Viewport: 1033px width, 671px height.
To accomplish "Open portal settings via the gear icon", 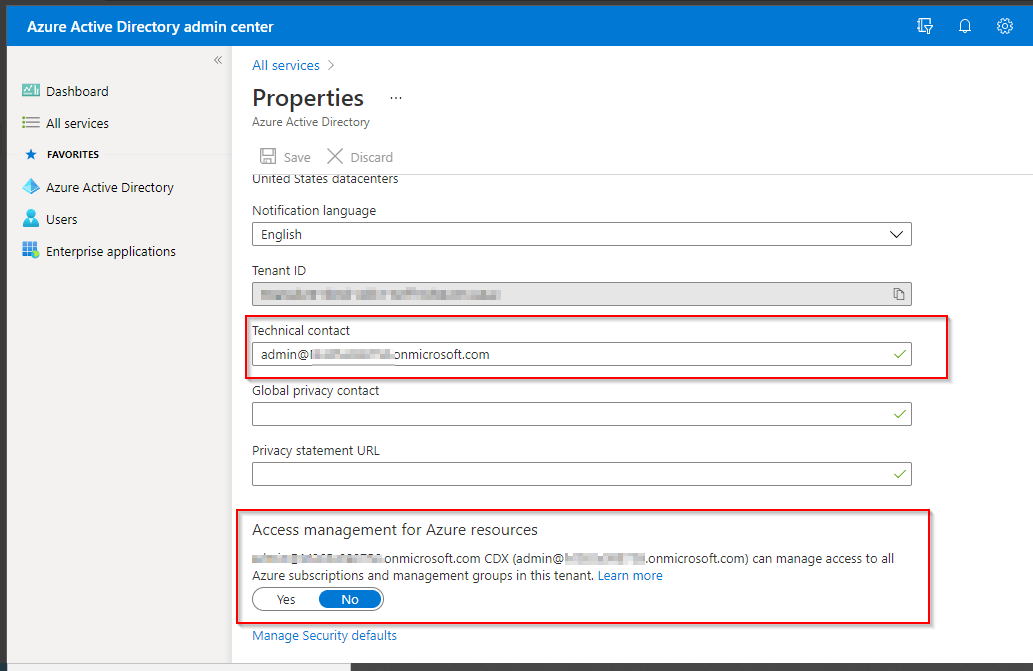I will [x=1004, y=25].
